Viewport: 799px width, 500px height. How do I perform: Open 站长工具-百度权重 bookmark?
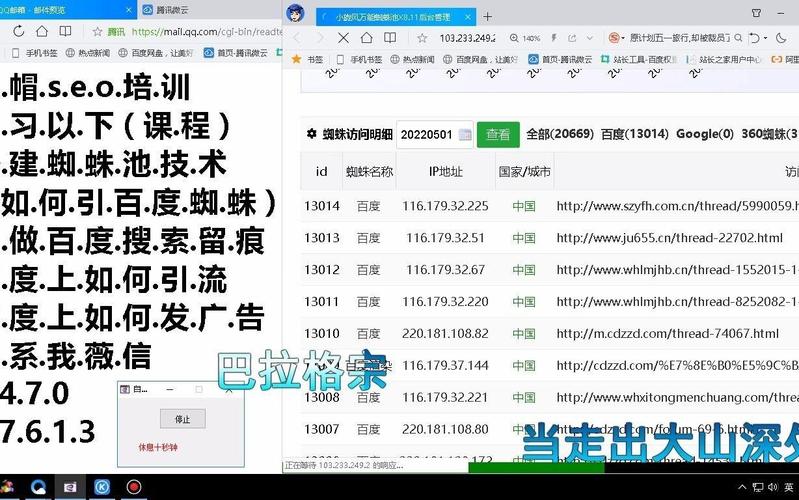(x=640, y=59)
